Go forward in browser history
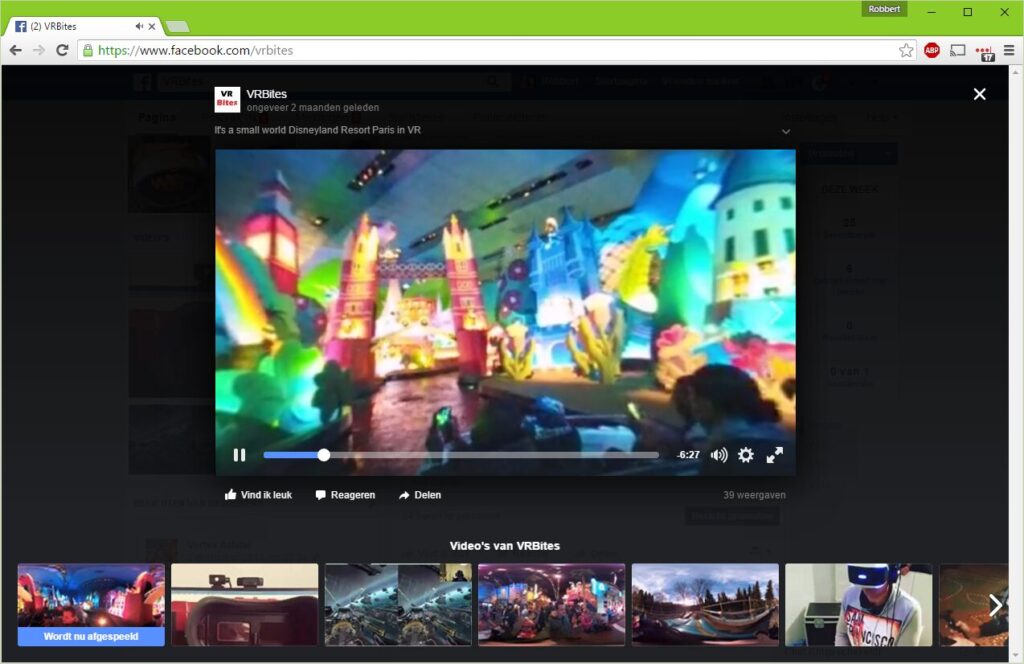The height and width of the screenshot is (664, 1024). [39, 50]
